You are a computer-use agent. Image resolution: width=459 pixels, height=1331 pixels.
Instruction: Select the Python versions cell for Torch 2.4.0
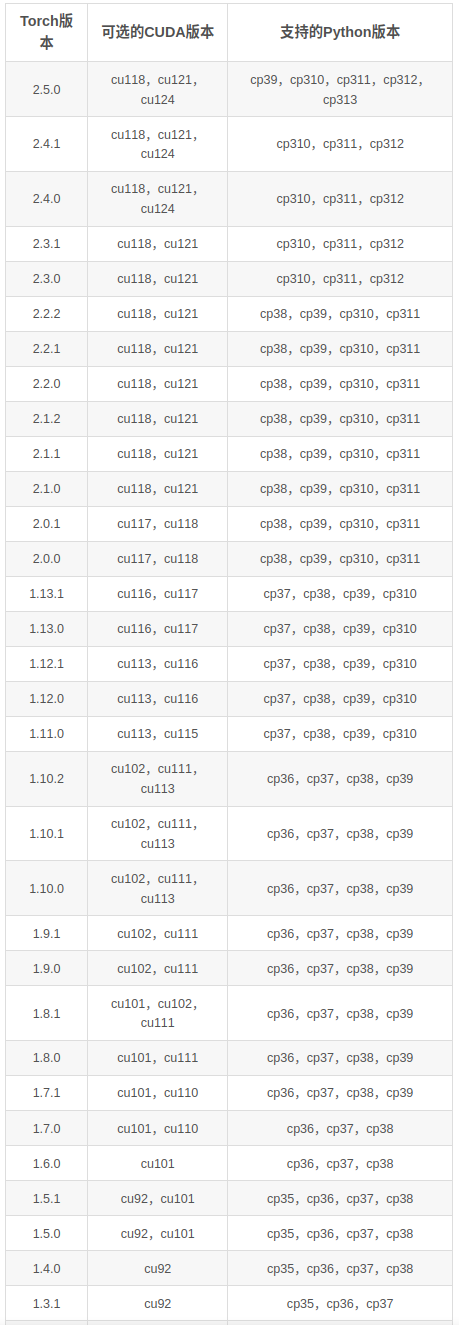(339, 199)
